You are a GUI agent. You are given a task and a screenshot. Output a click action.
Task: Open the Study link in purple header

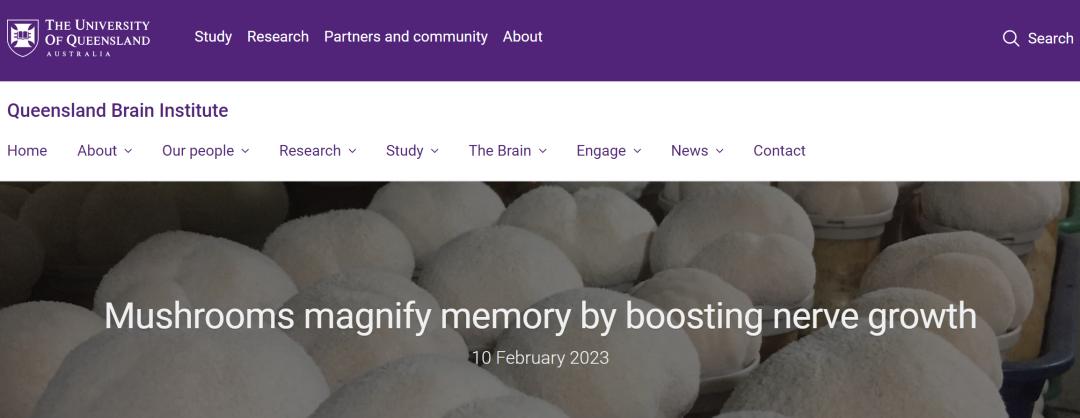click(213, 36)
